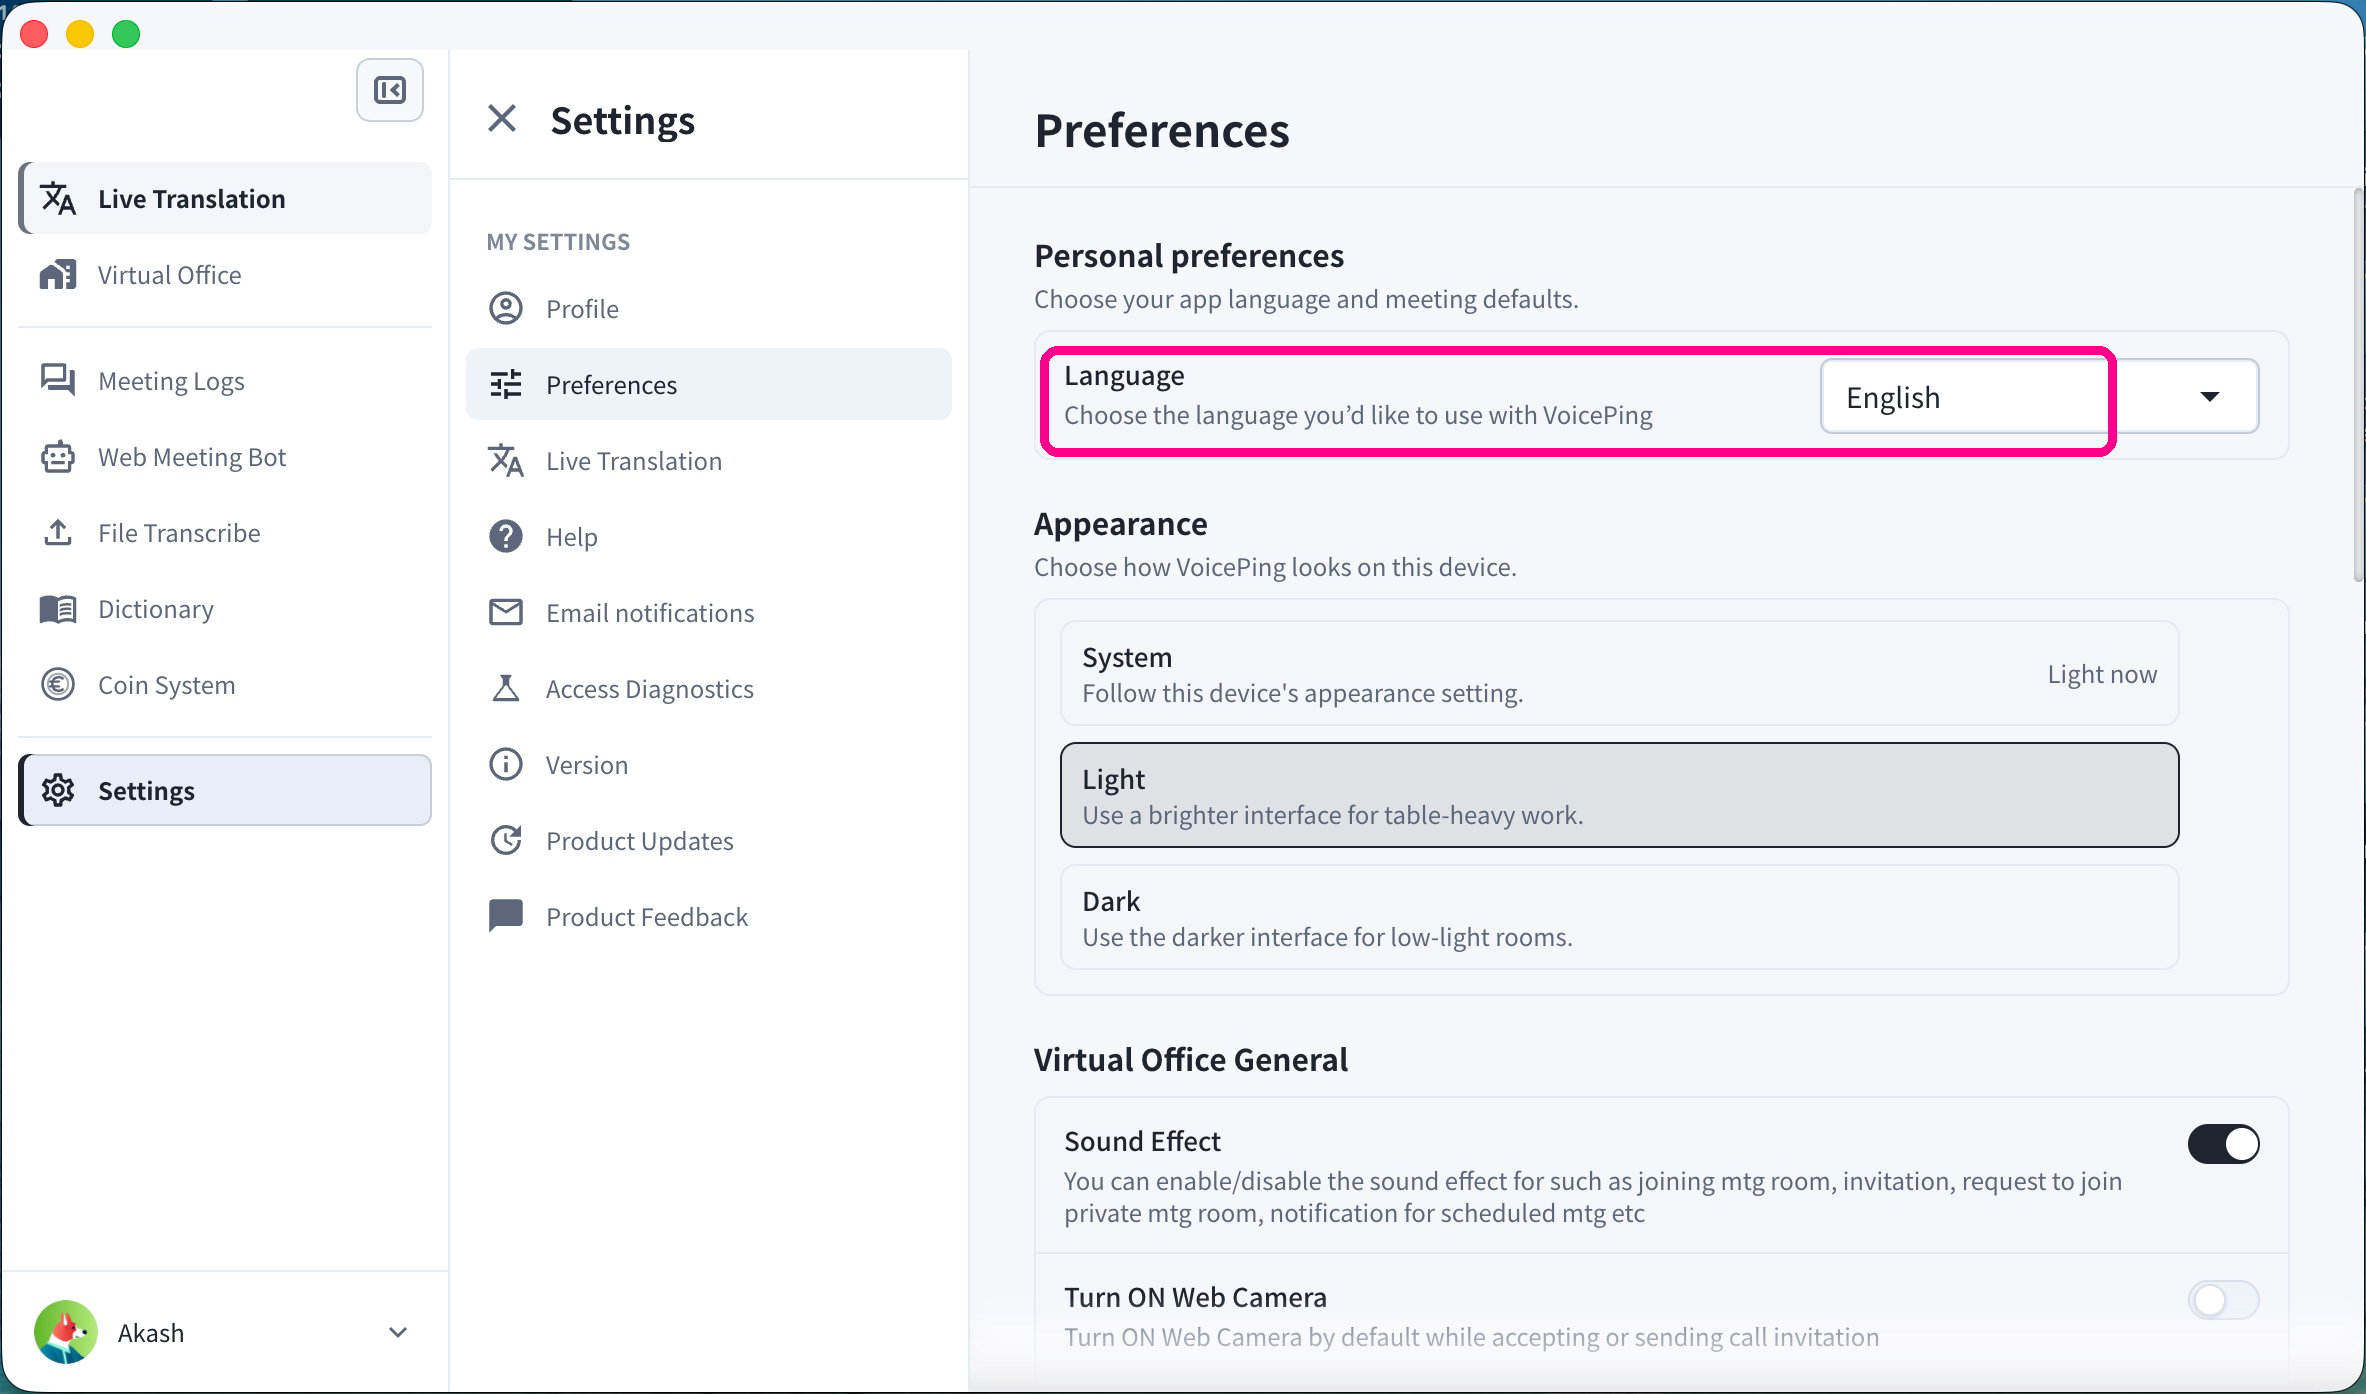Open the Language dropdown showing English
The width and height of the screenshot is (2366, 1394).
click(2039, 396)
